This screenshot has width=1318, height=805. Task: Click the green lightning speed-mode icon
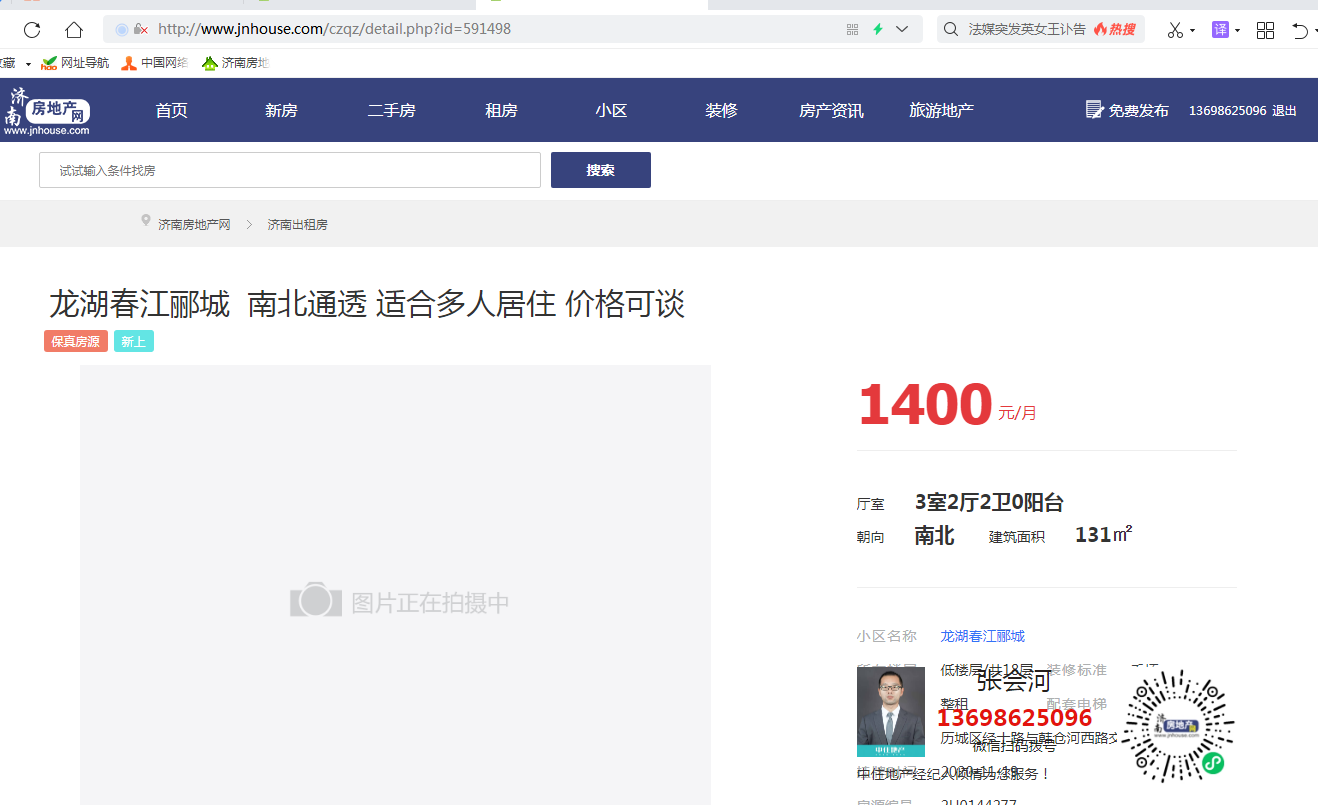878,30
